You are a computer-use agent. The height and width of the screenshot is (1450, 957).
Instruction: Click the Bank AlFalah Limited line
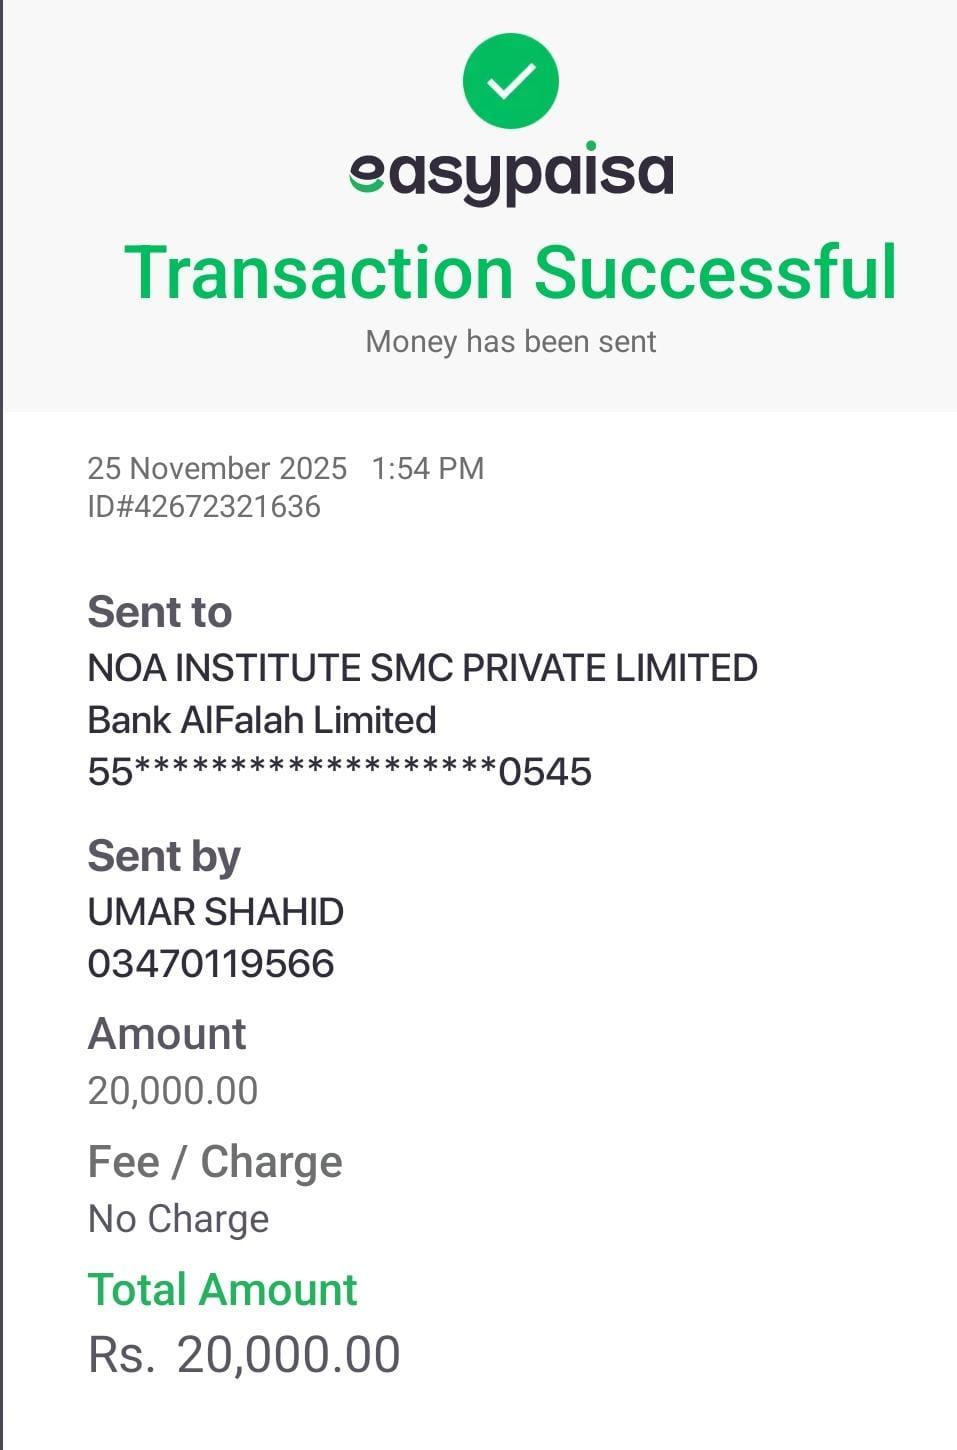click(262, 720)
